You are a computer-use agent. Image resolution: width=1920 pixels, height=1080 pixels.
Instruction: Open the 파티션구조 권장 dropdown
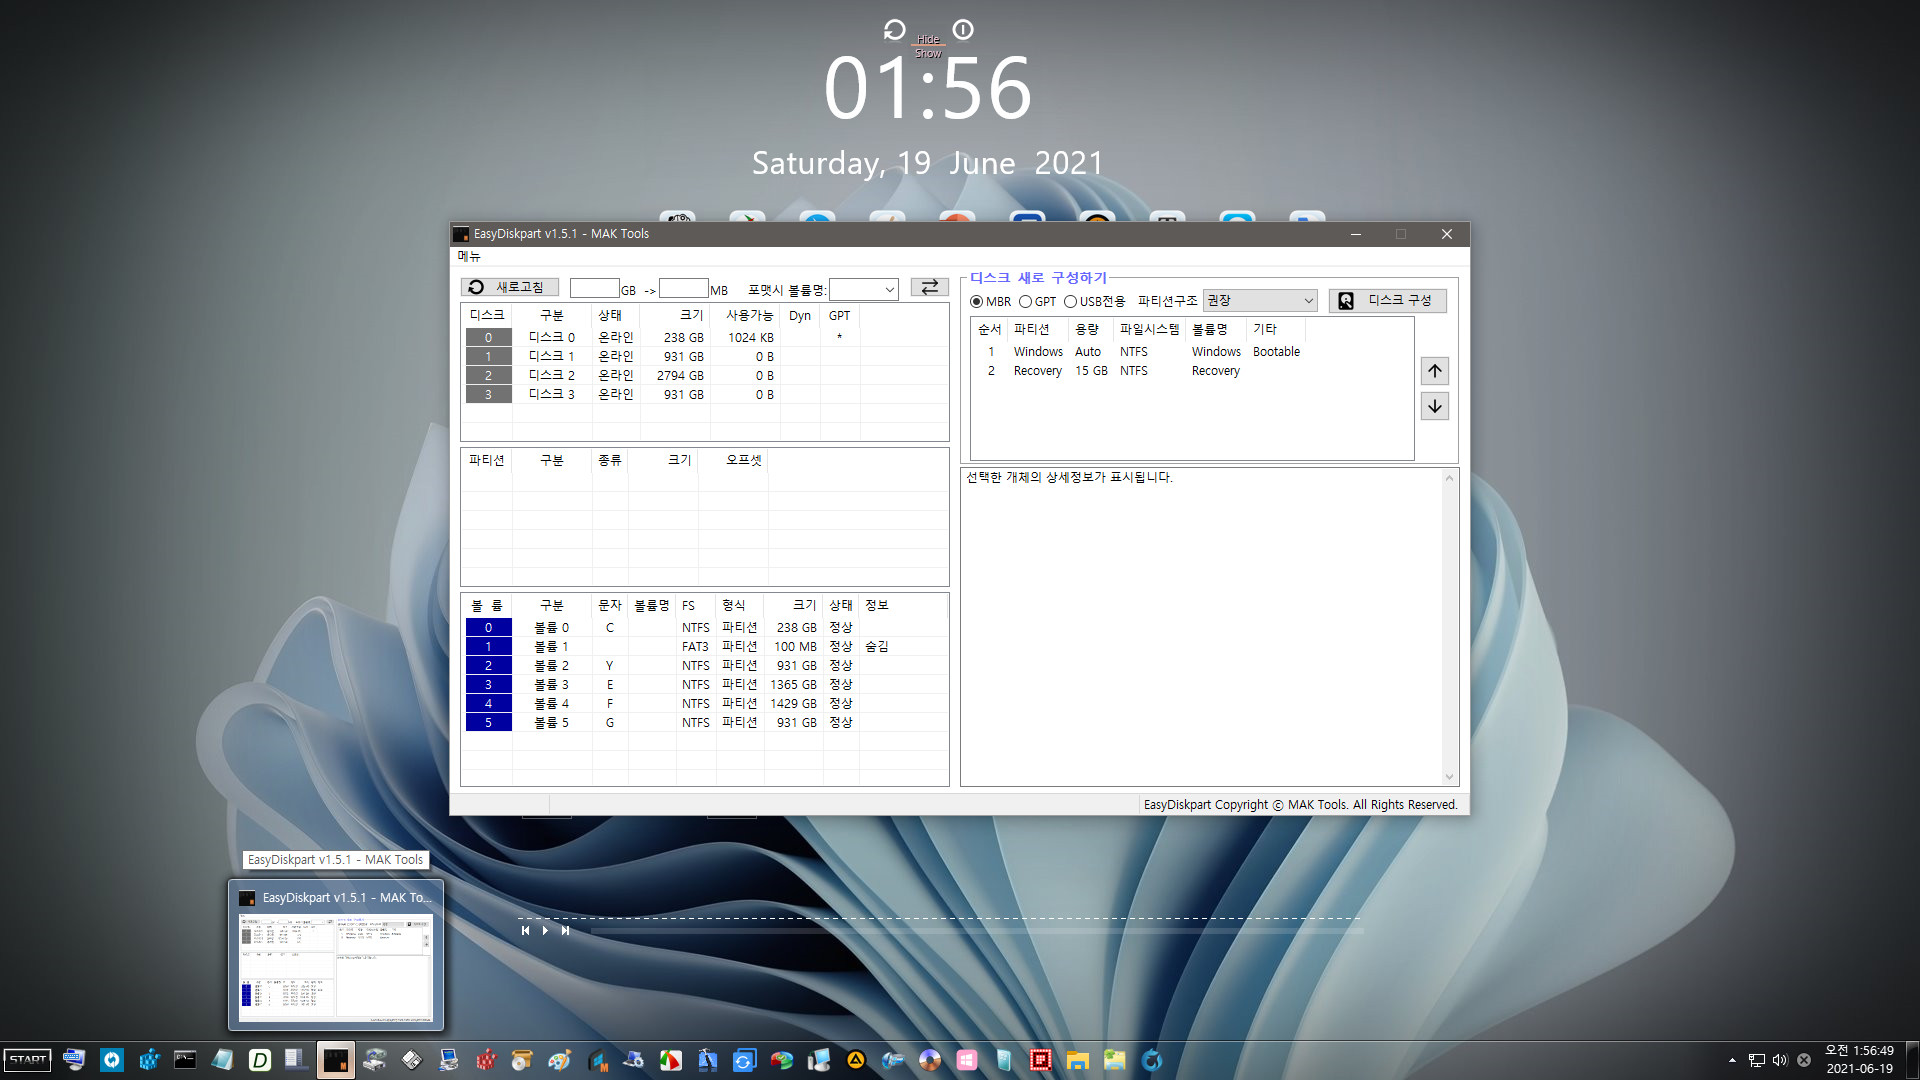[1260, 300]
